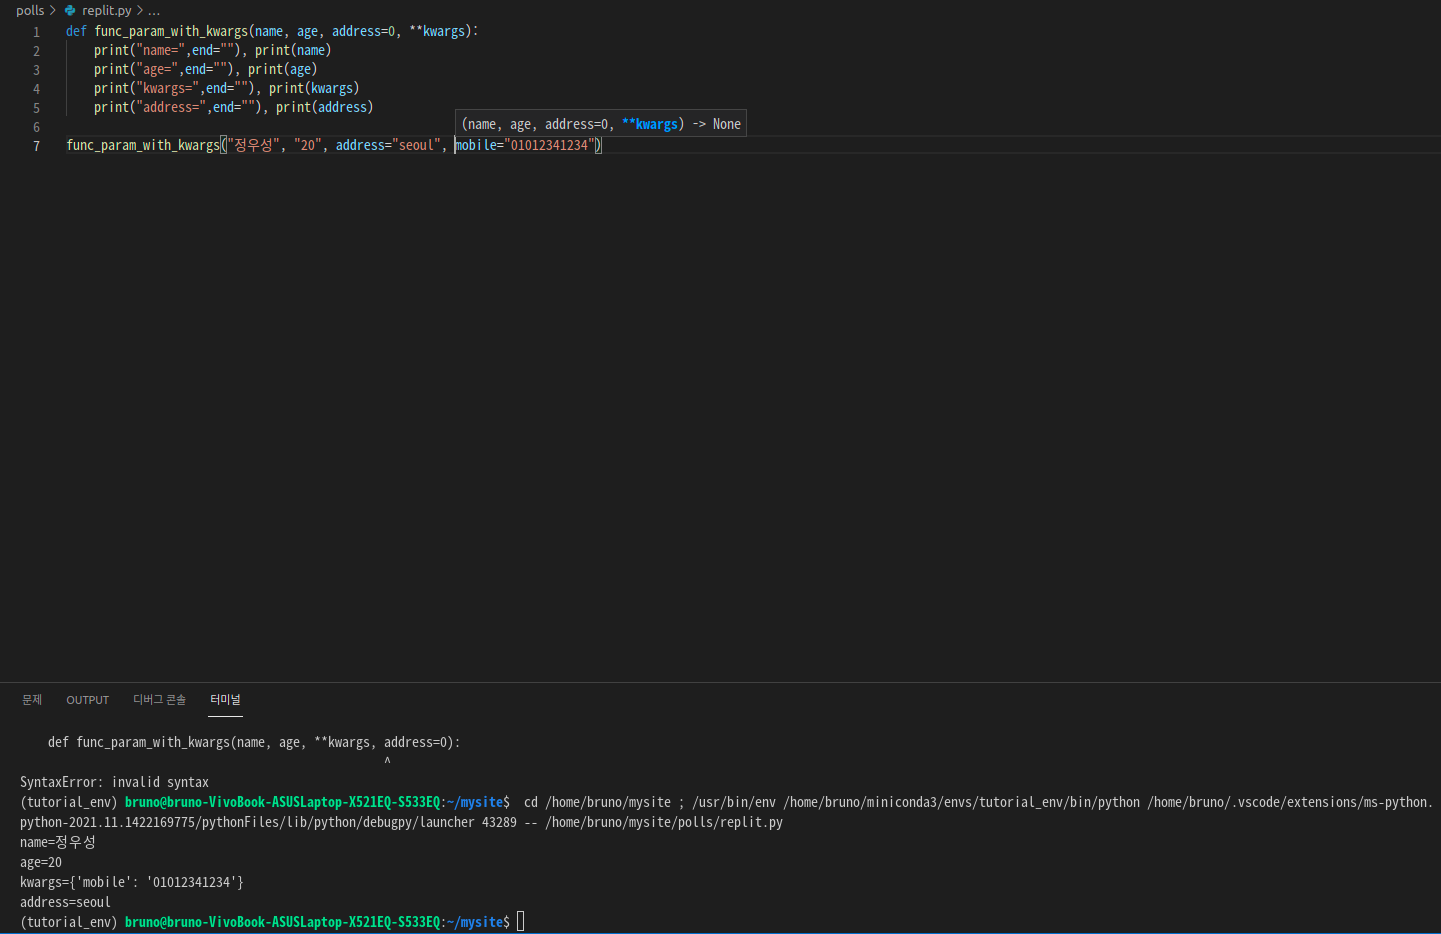This screenshot has height=934, width=1441.
Task: Select the 터미널 tab
Action: (225, 700)
